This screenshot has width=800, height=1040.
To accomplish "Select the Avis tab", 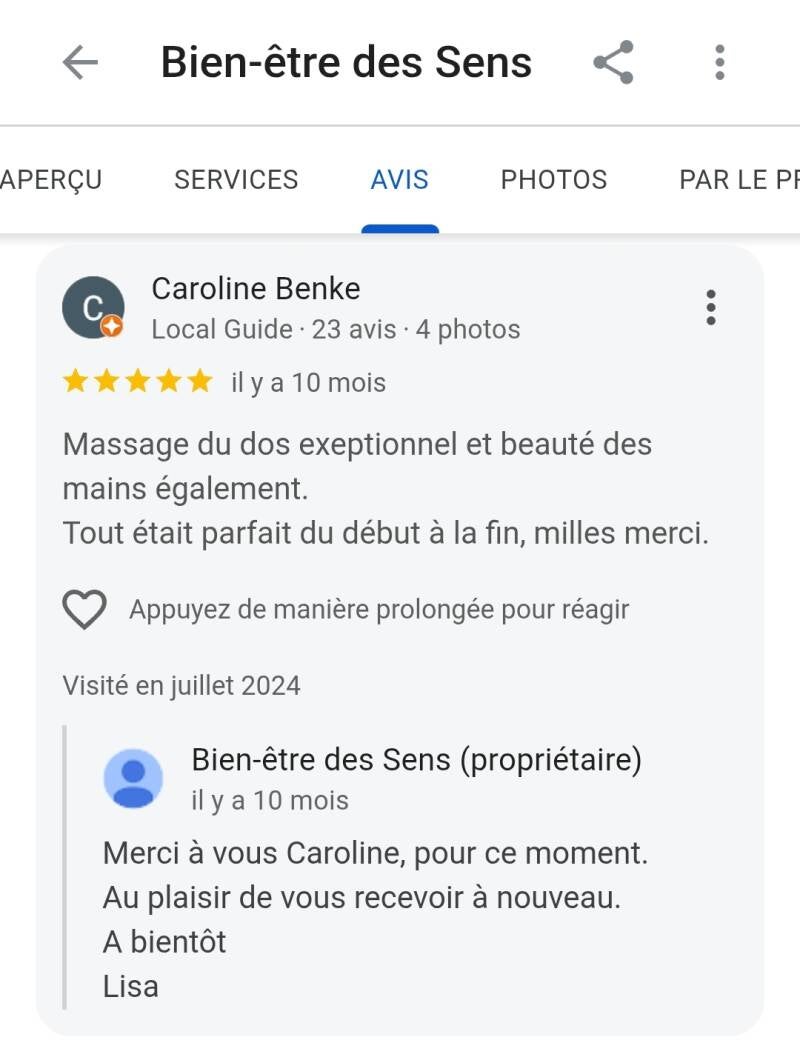I will [399, 180].
